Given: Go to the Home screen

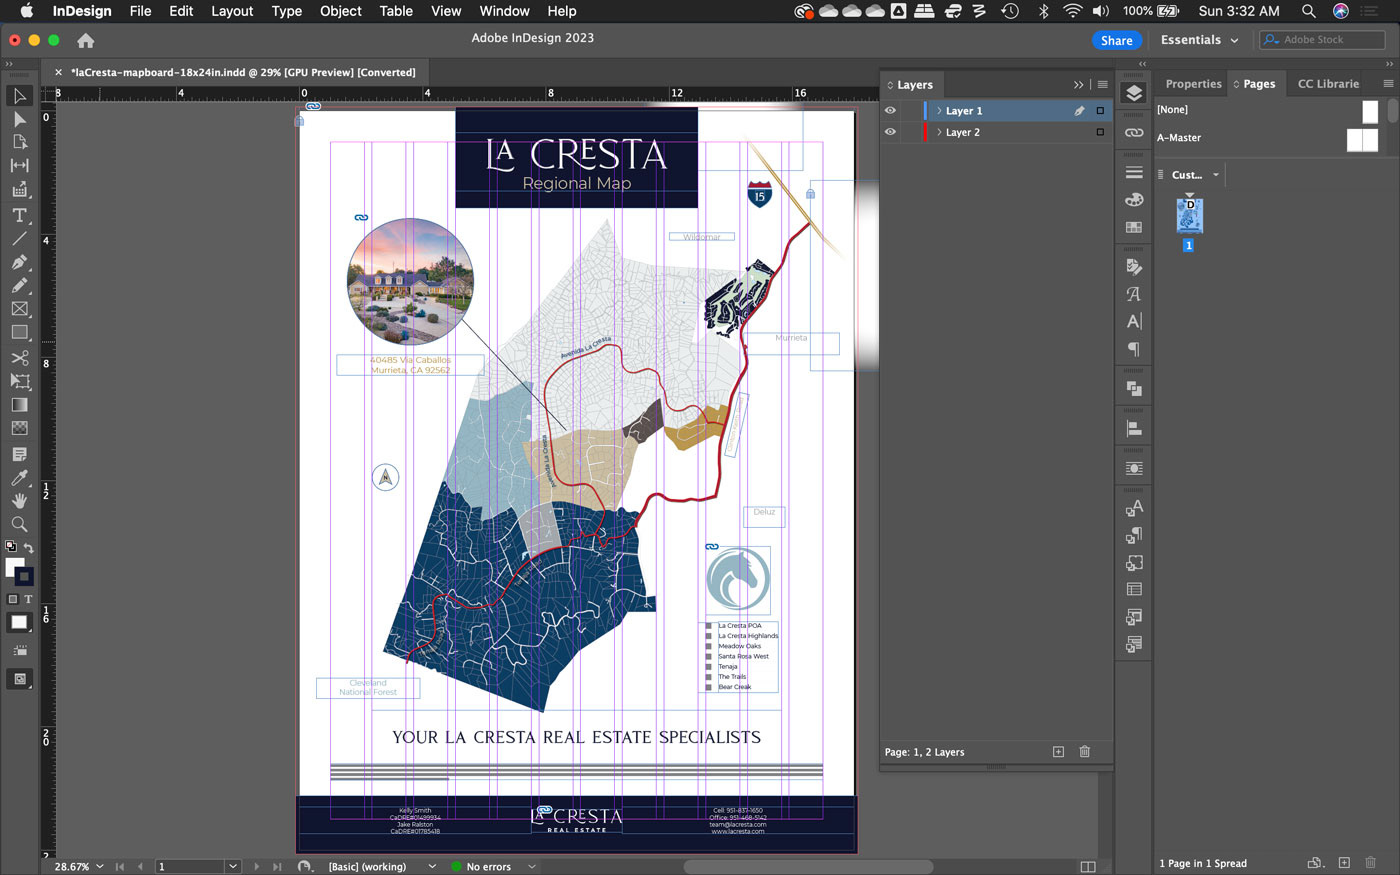Looking at the screenshot, I should coord(86,41).
